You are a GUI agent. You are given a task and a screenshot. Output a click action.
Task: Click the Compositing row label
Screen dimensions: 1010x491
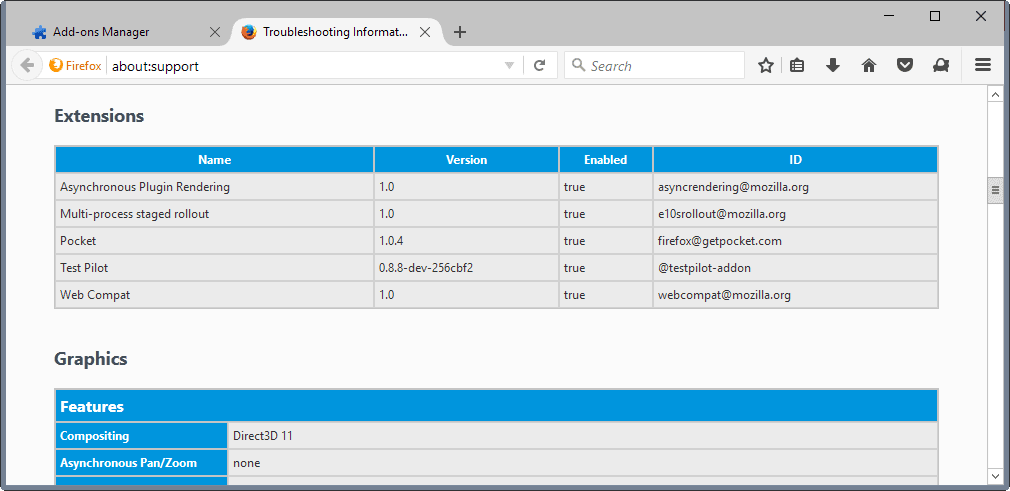pos(142,436)
